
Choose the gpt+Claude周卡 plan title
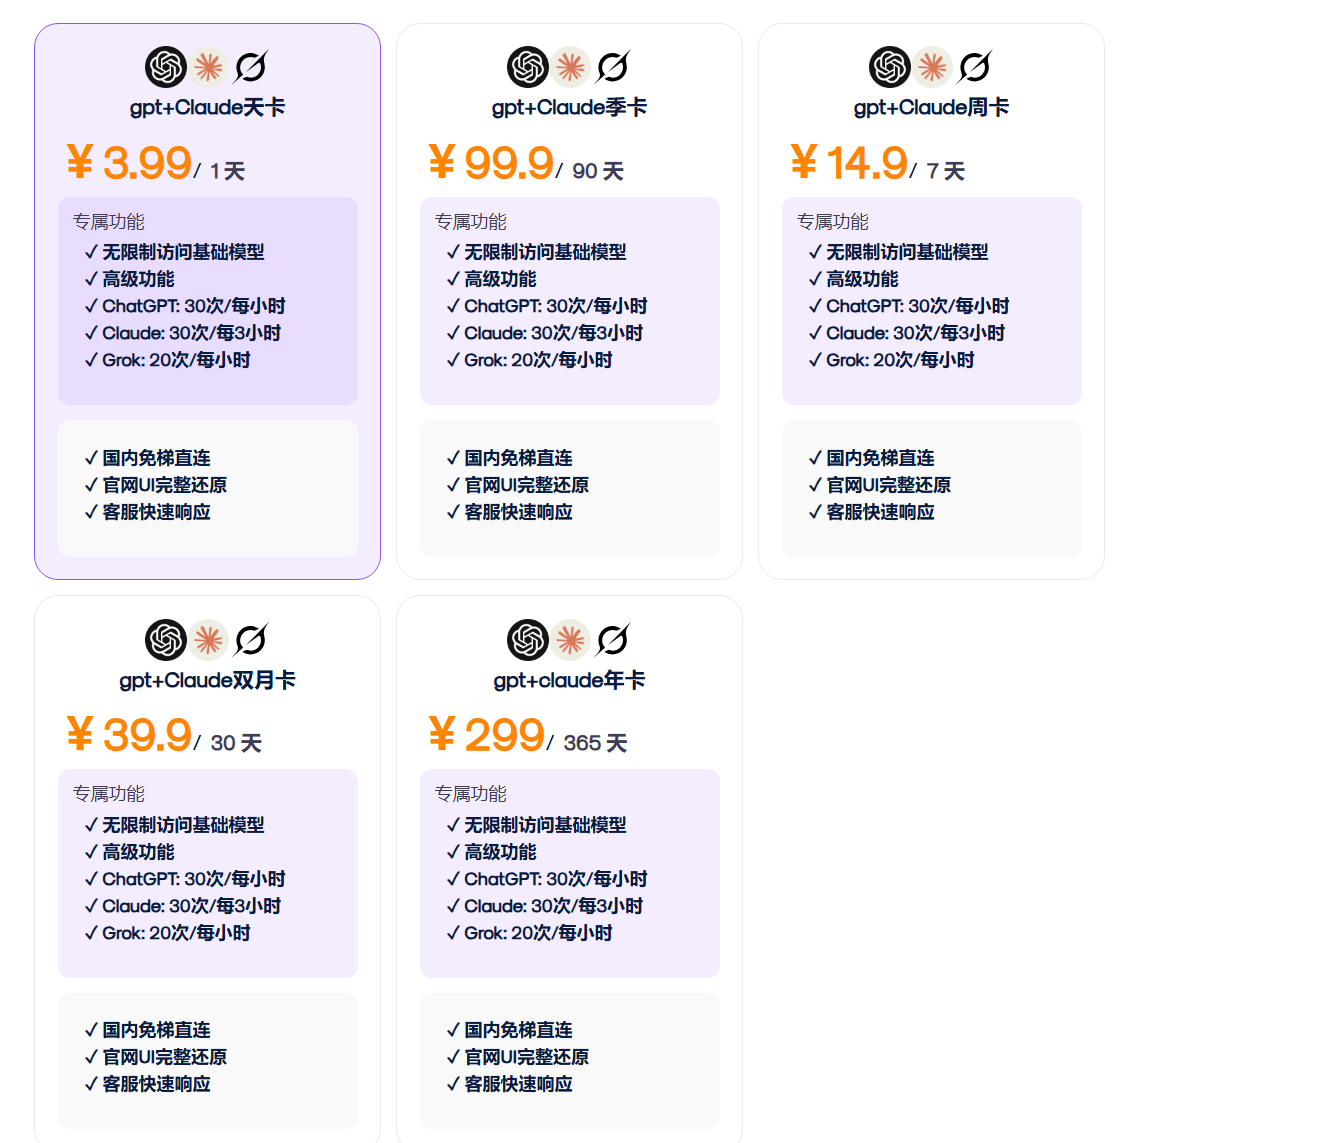coord(932,108)
